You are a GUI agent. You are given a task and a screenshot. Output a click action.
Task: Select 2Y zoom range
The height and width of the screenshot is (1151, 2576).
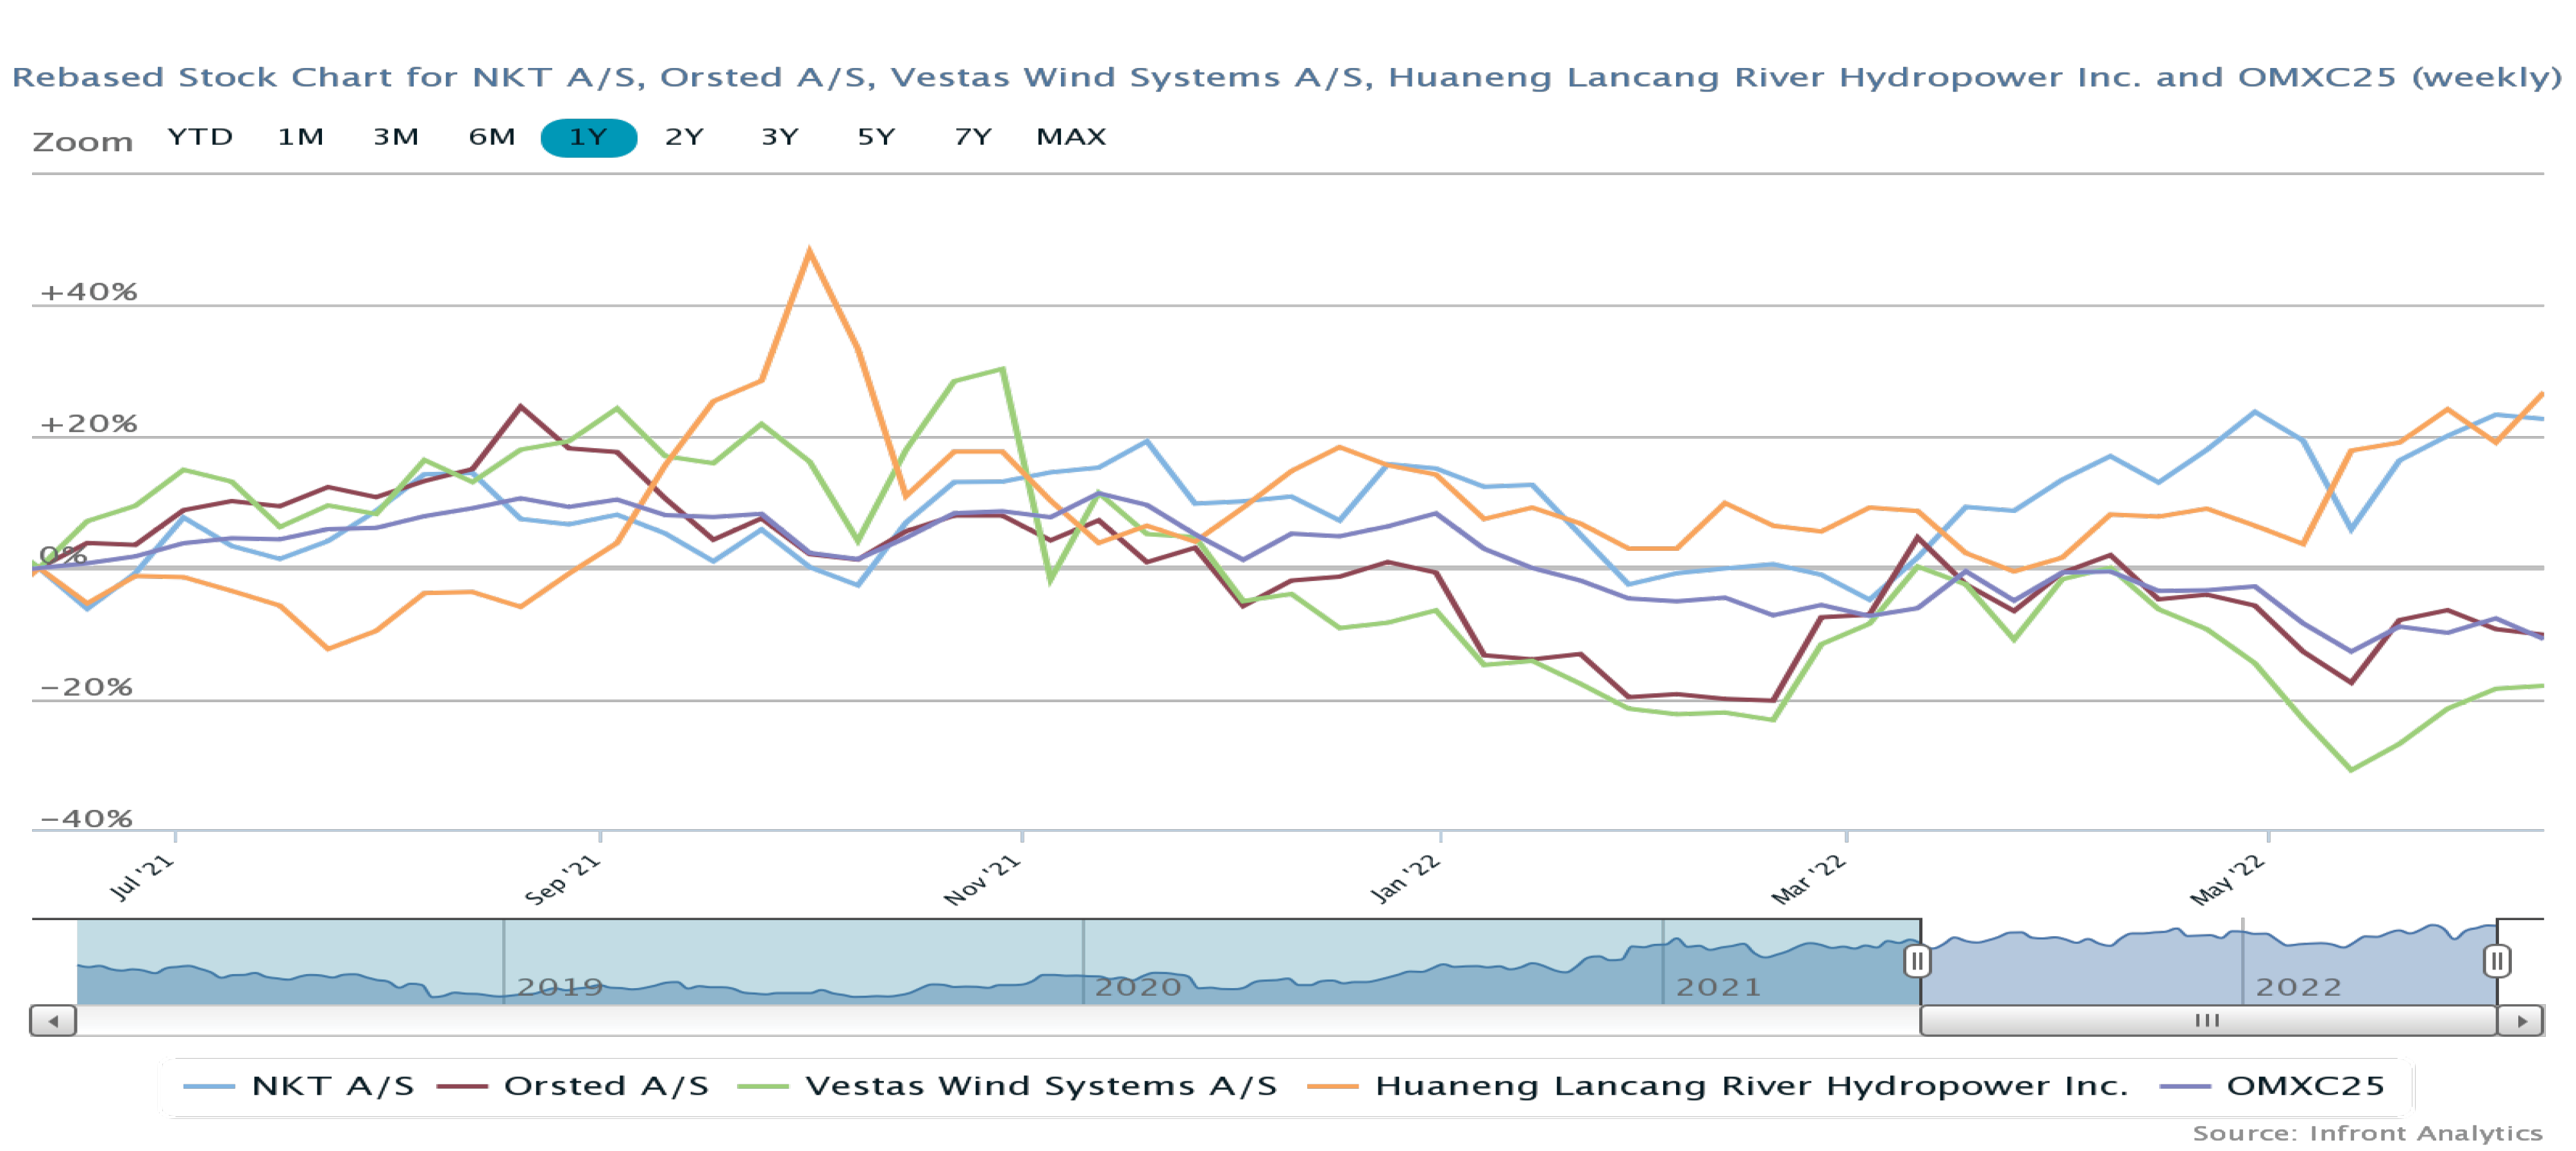pos(684,137)
